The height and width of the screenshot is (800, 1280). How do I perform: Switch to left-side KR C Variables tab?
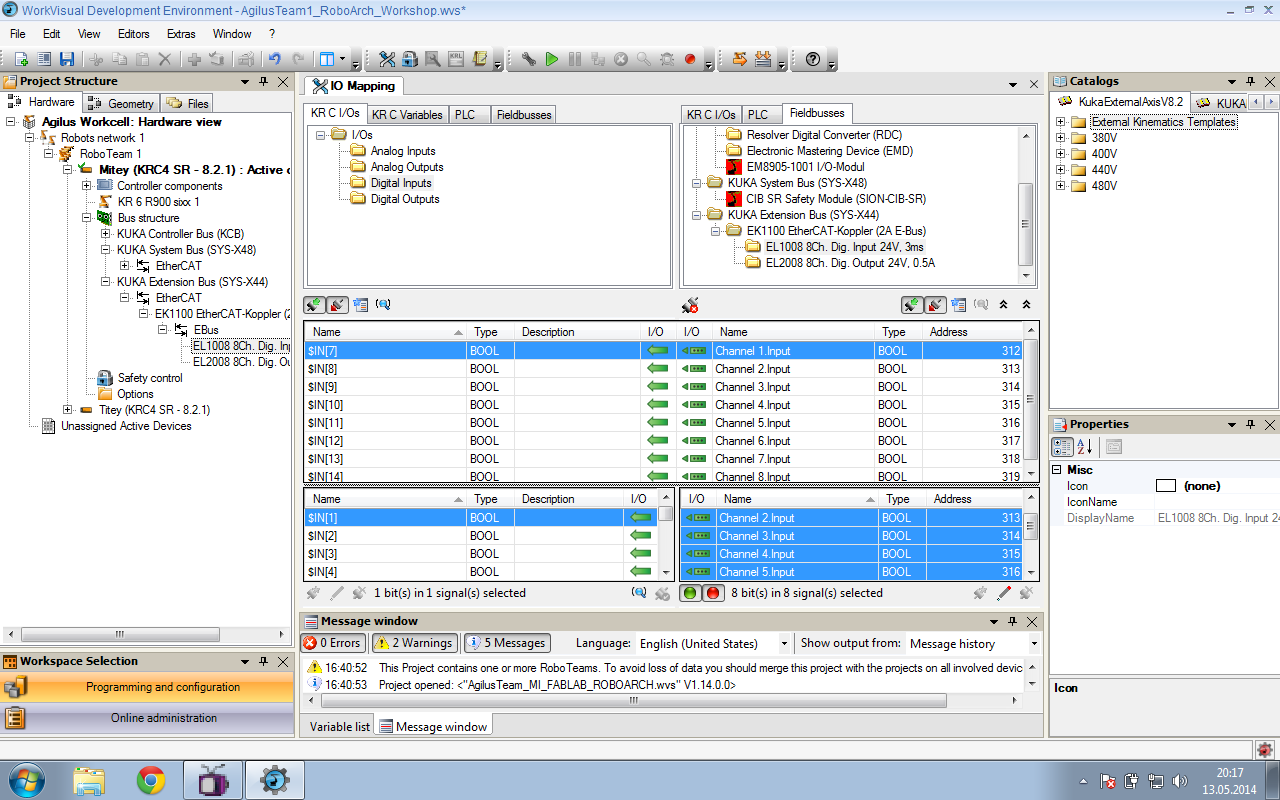tap(407, 115)
